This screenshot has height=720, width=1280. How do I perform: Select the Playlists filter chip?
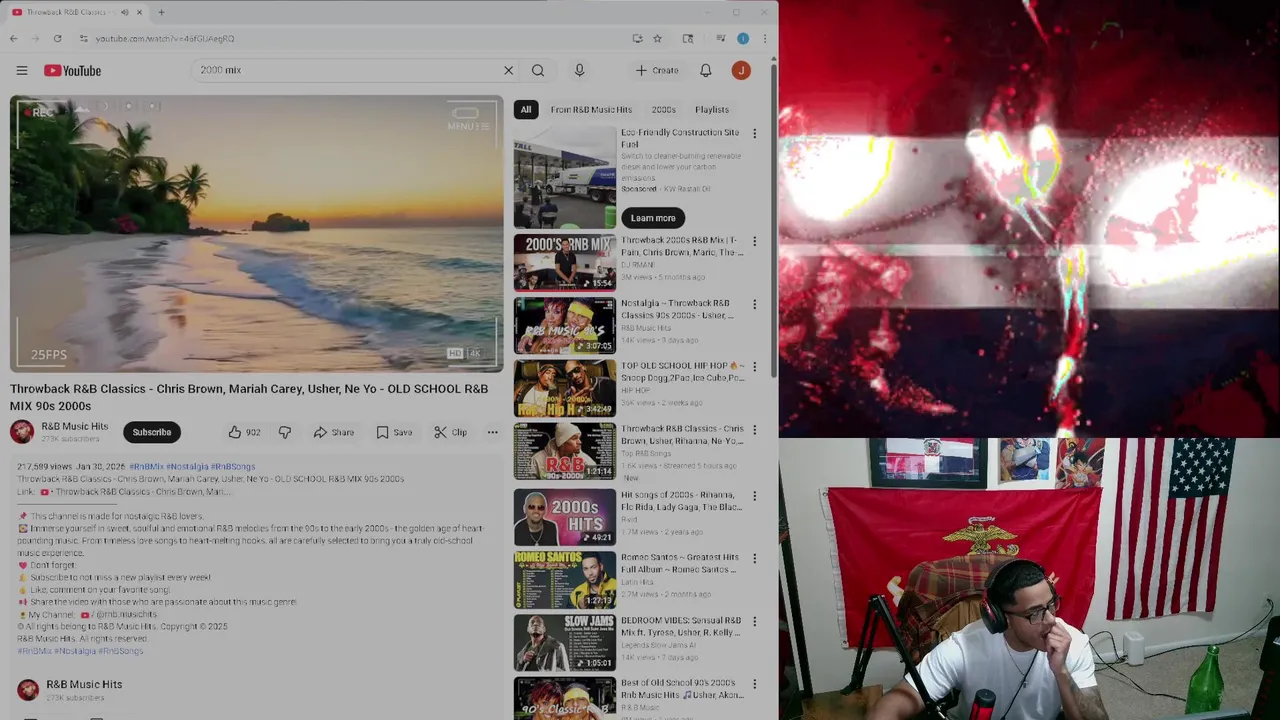click(712, 109)
